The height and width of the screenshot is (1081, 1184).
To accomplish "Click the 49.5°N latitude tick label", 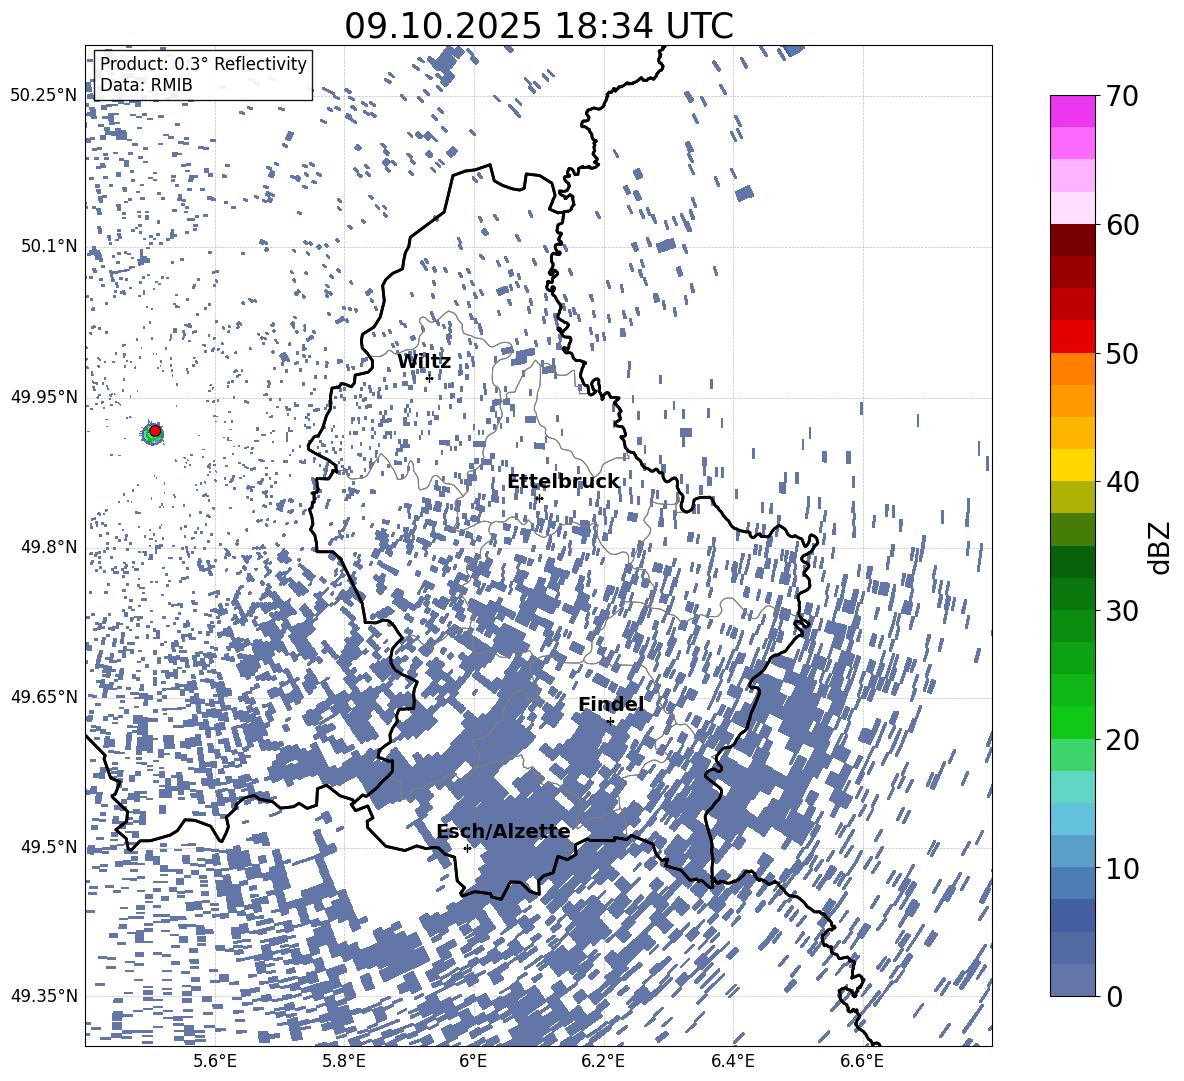I will [49, 846].
